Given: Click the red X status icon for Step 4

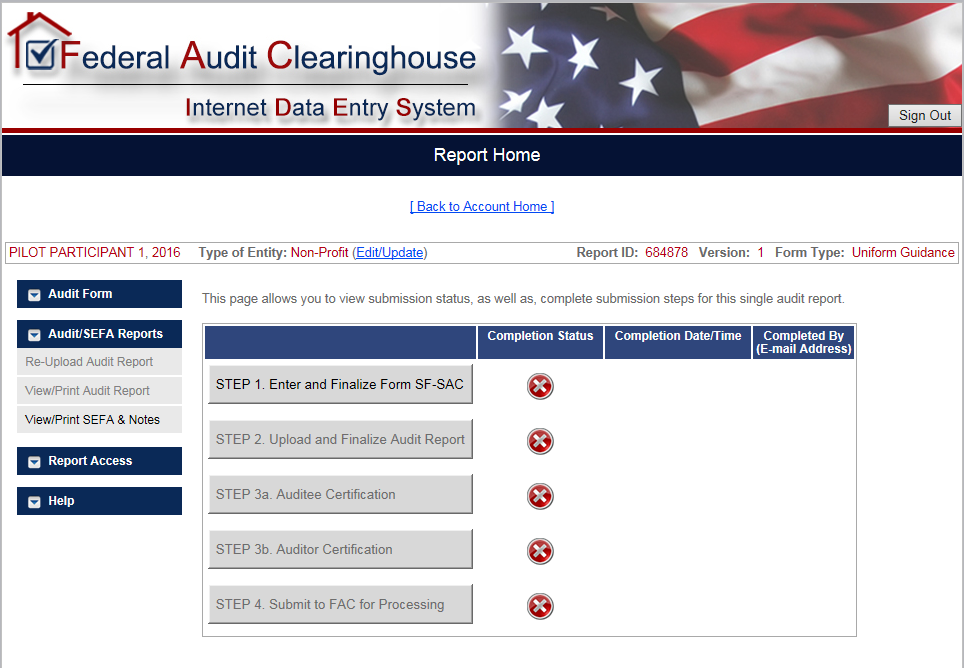Looking at the screenshot, I should pyautogui.click(x=540, y=607).
